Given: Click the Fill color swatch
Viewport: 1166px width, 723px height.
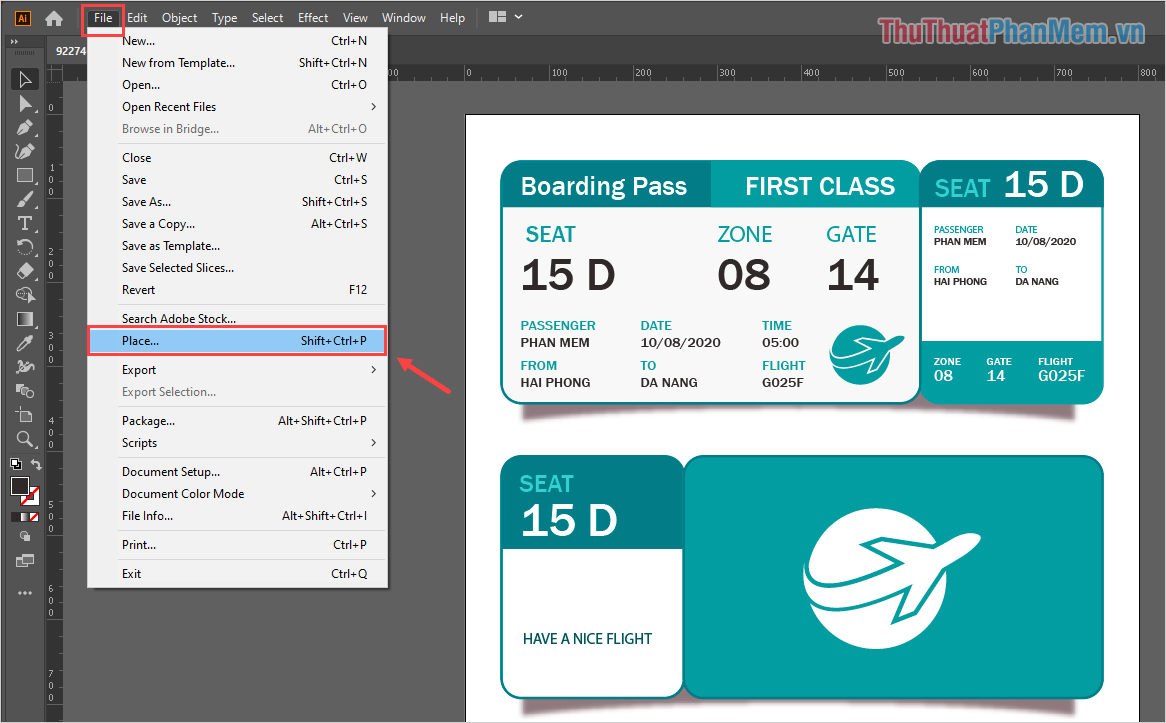Looking at the screenshot, I should pos(20,486).
